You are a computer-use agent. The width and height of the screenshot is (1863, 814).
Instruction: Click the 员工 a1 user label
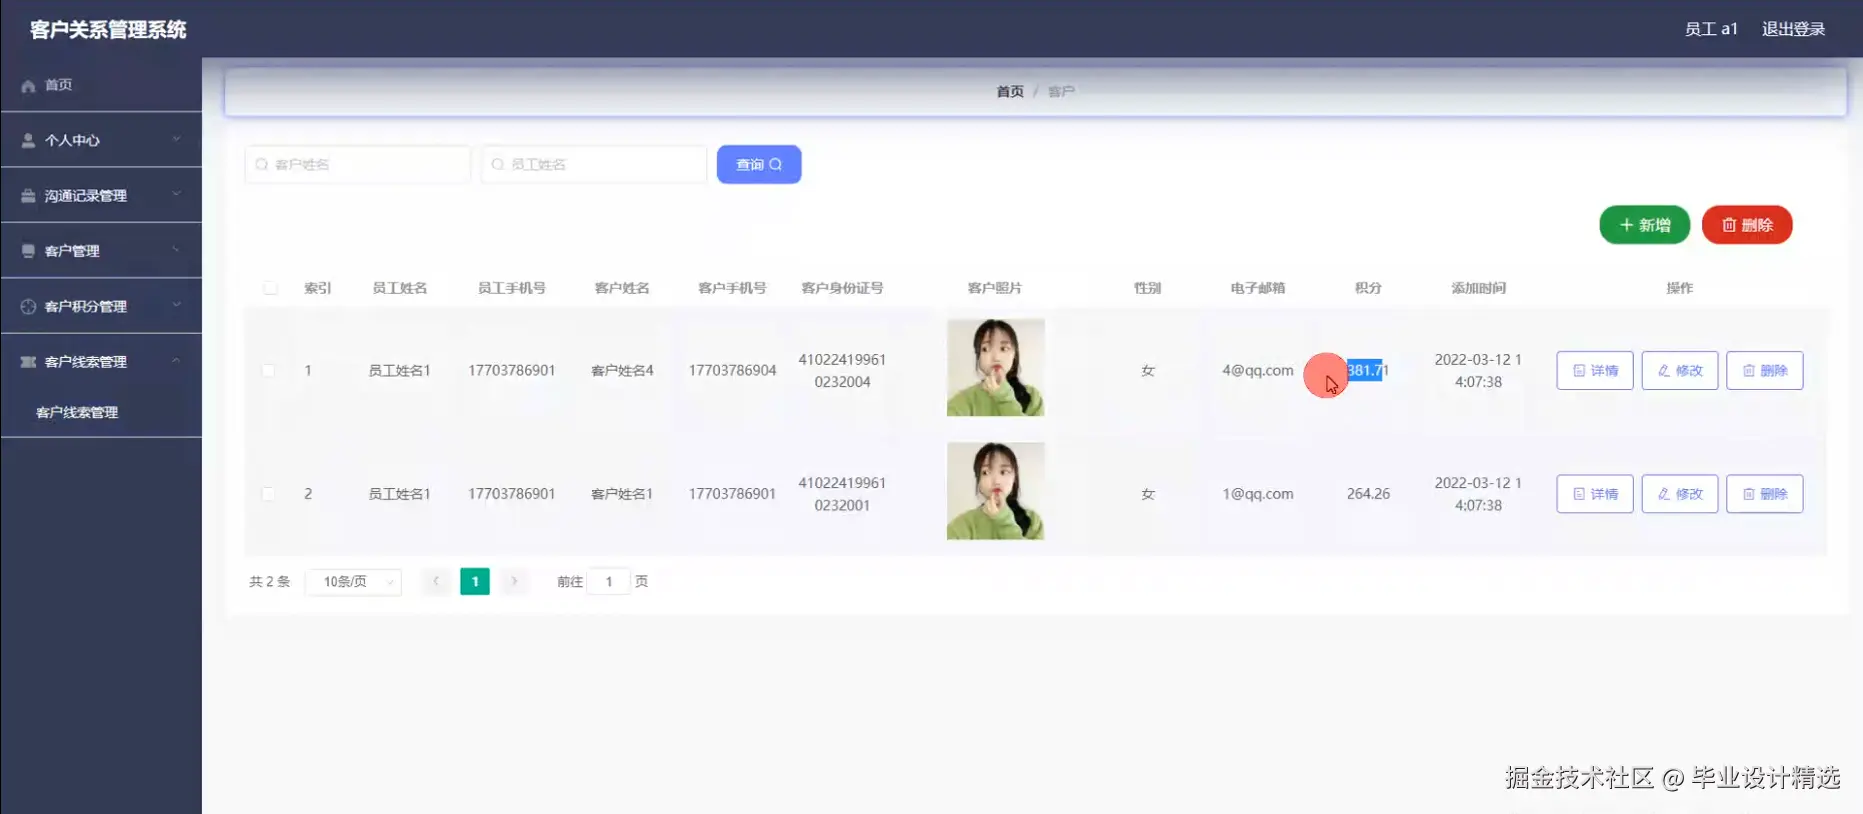coord(1711,29)
